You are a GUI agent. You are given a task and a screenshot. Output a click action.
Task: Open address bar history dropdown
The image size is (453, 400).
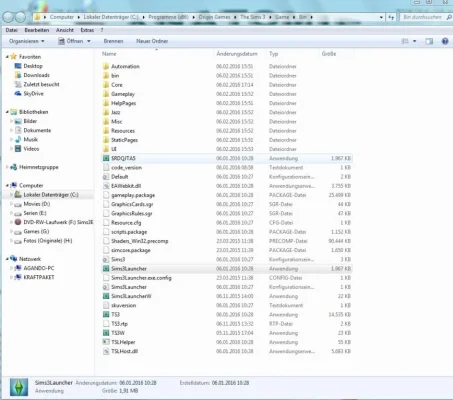[381, 17]
